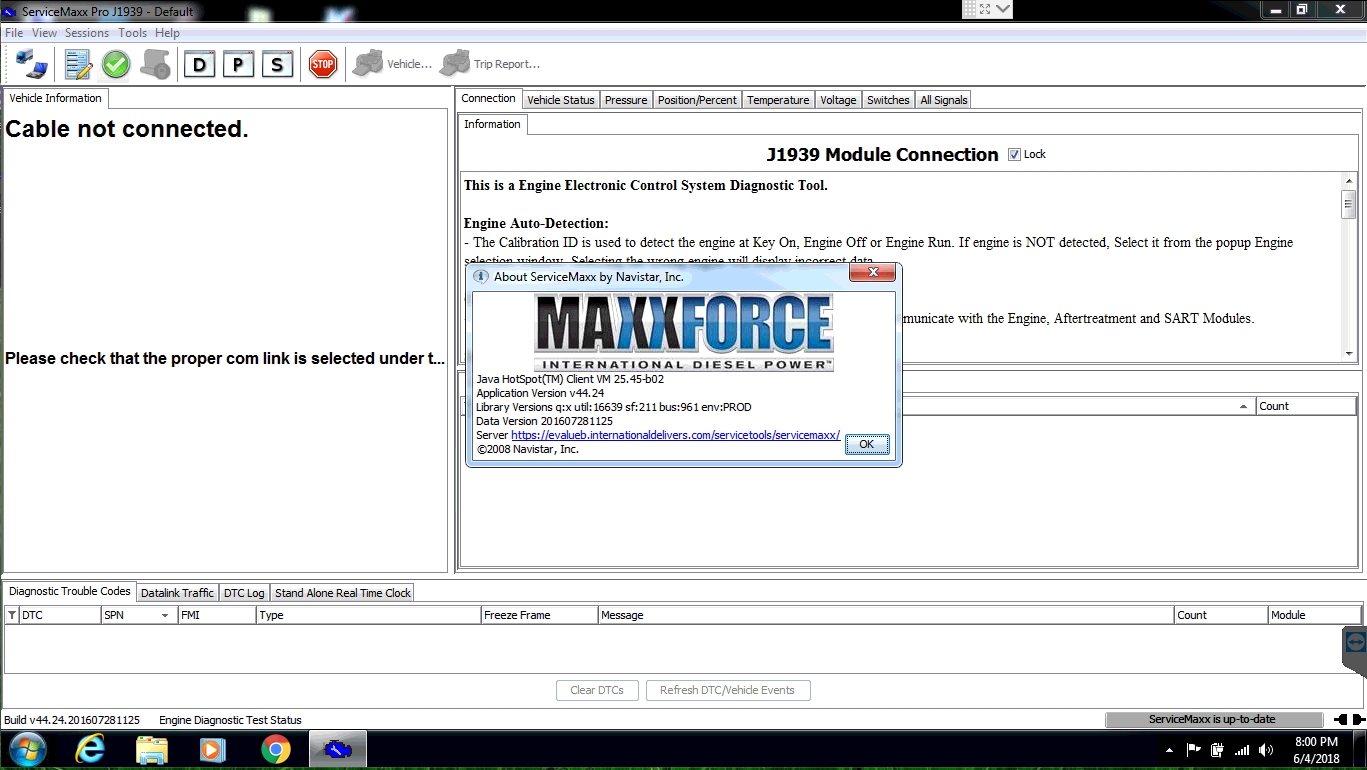This screenshot has height=770, width=1367.
Task: Select the P toolbar button
Action: pos(237,65)
